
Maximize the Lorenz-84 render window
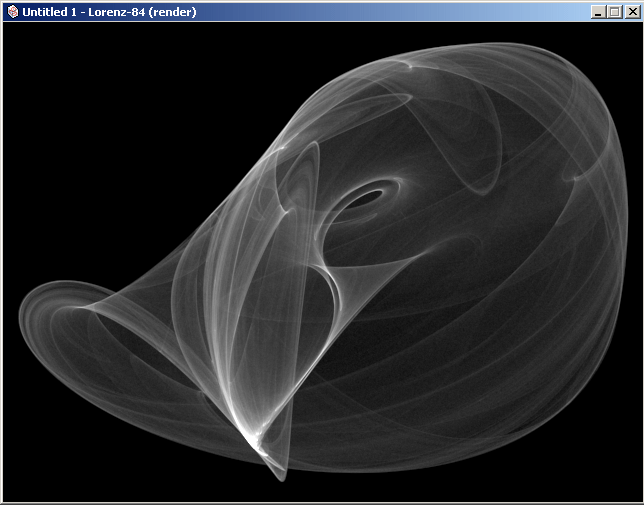coord(615,12)
